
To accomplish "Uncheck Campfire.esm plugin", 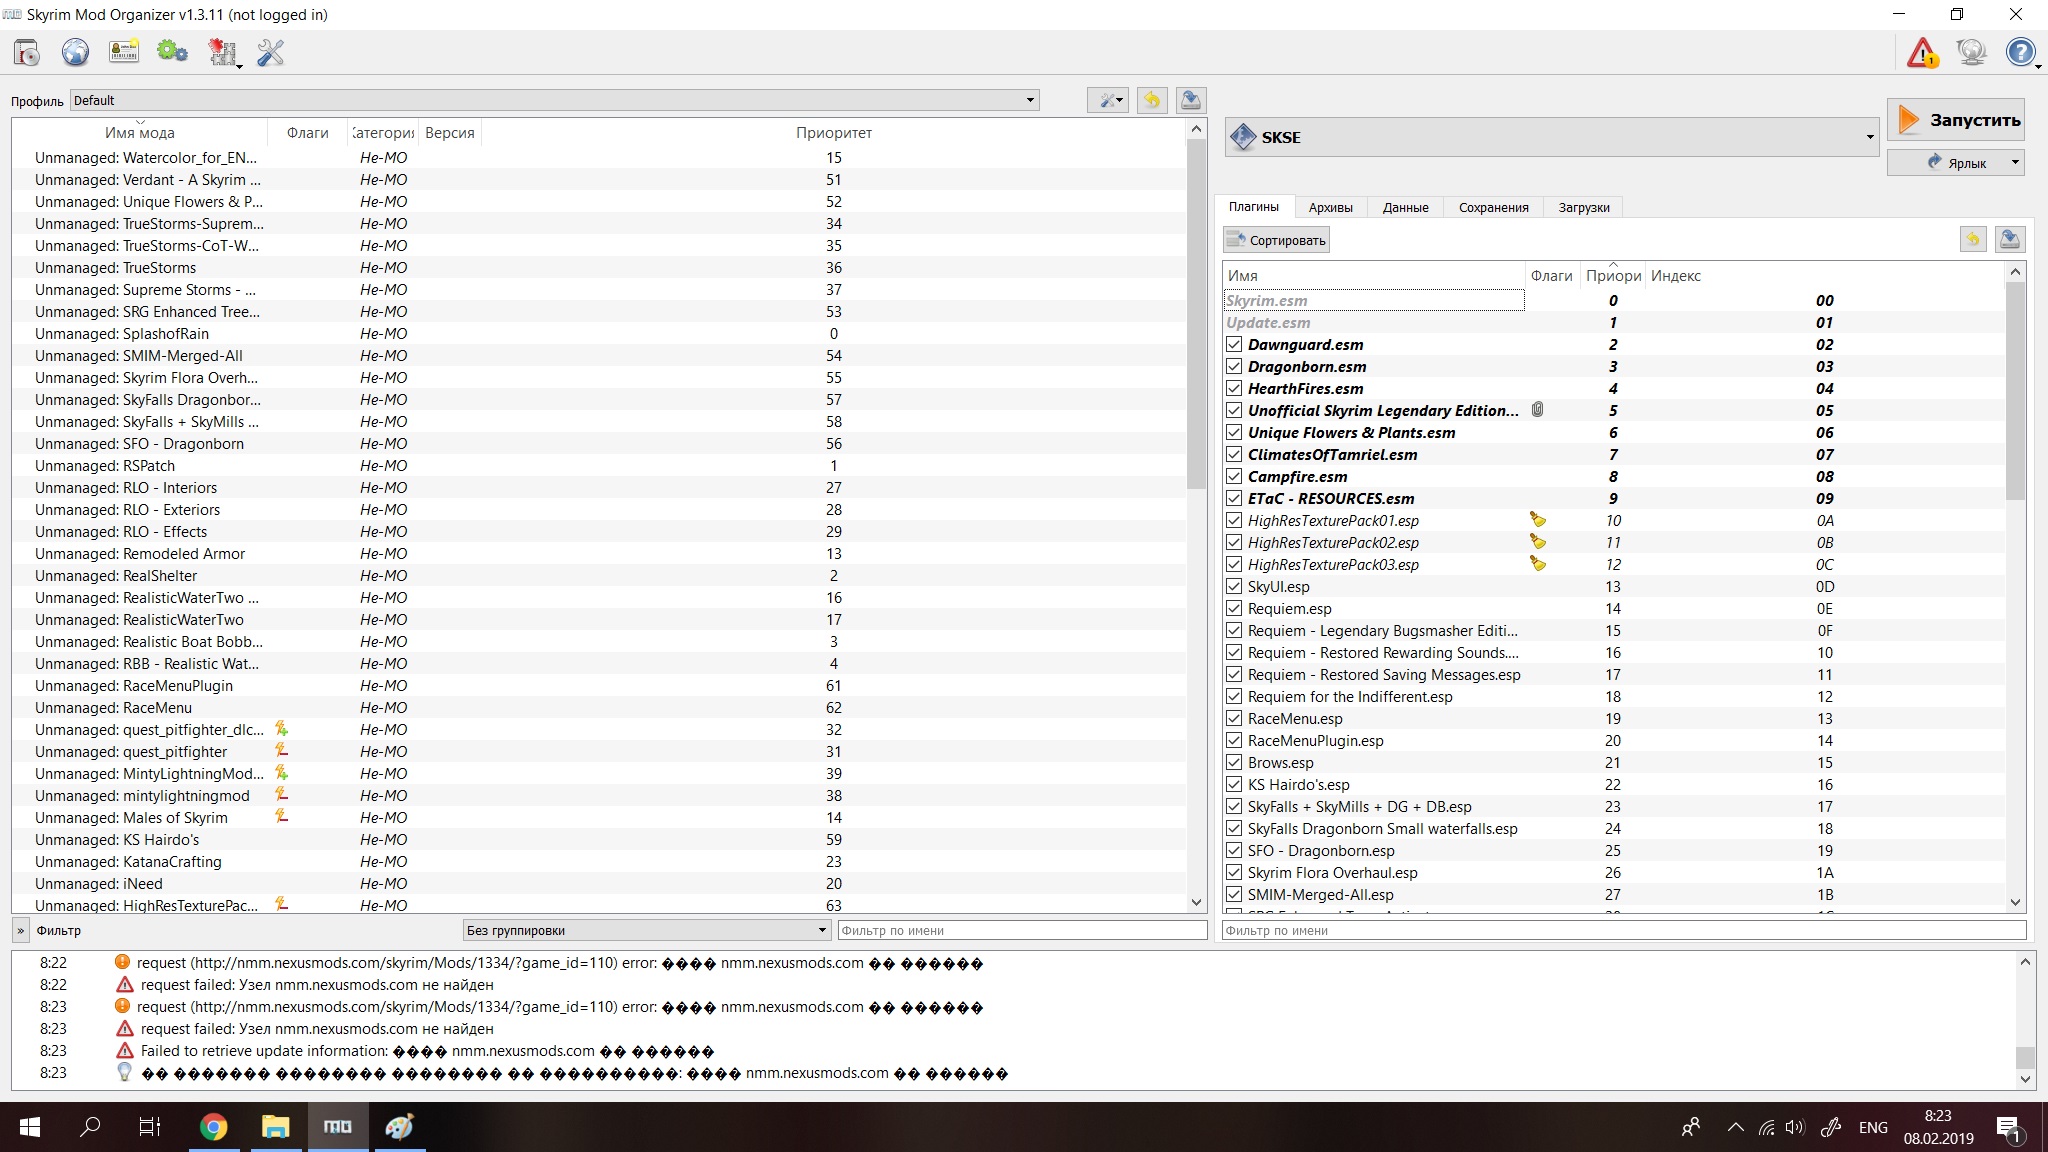I will tap(1234, 476).
